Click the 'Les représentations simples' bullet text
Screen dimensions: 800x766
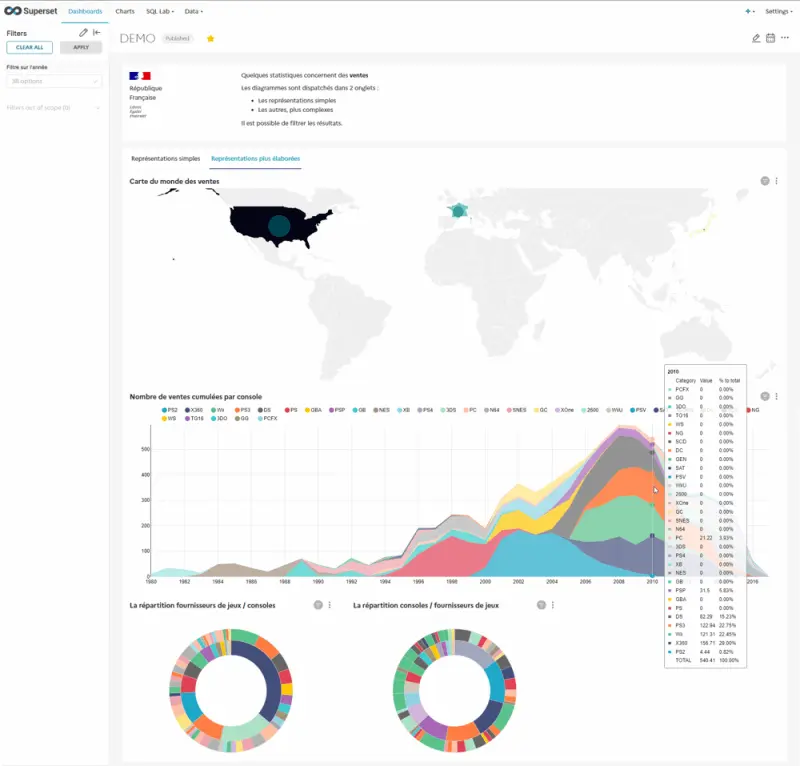pos(297,101)
